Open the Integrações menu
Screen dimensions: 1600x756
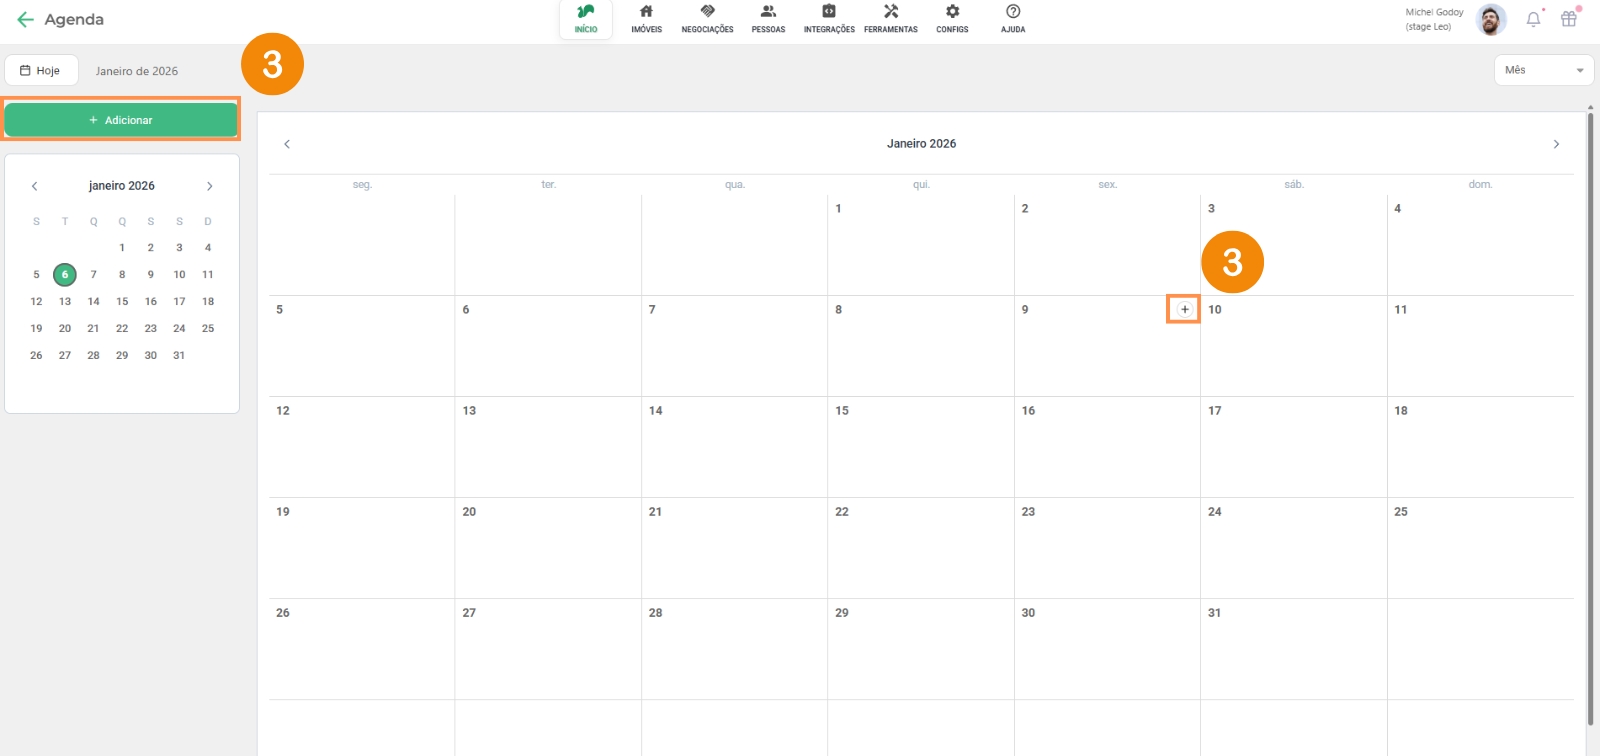click(x=829, y=18)
